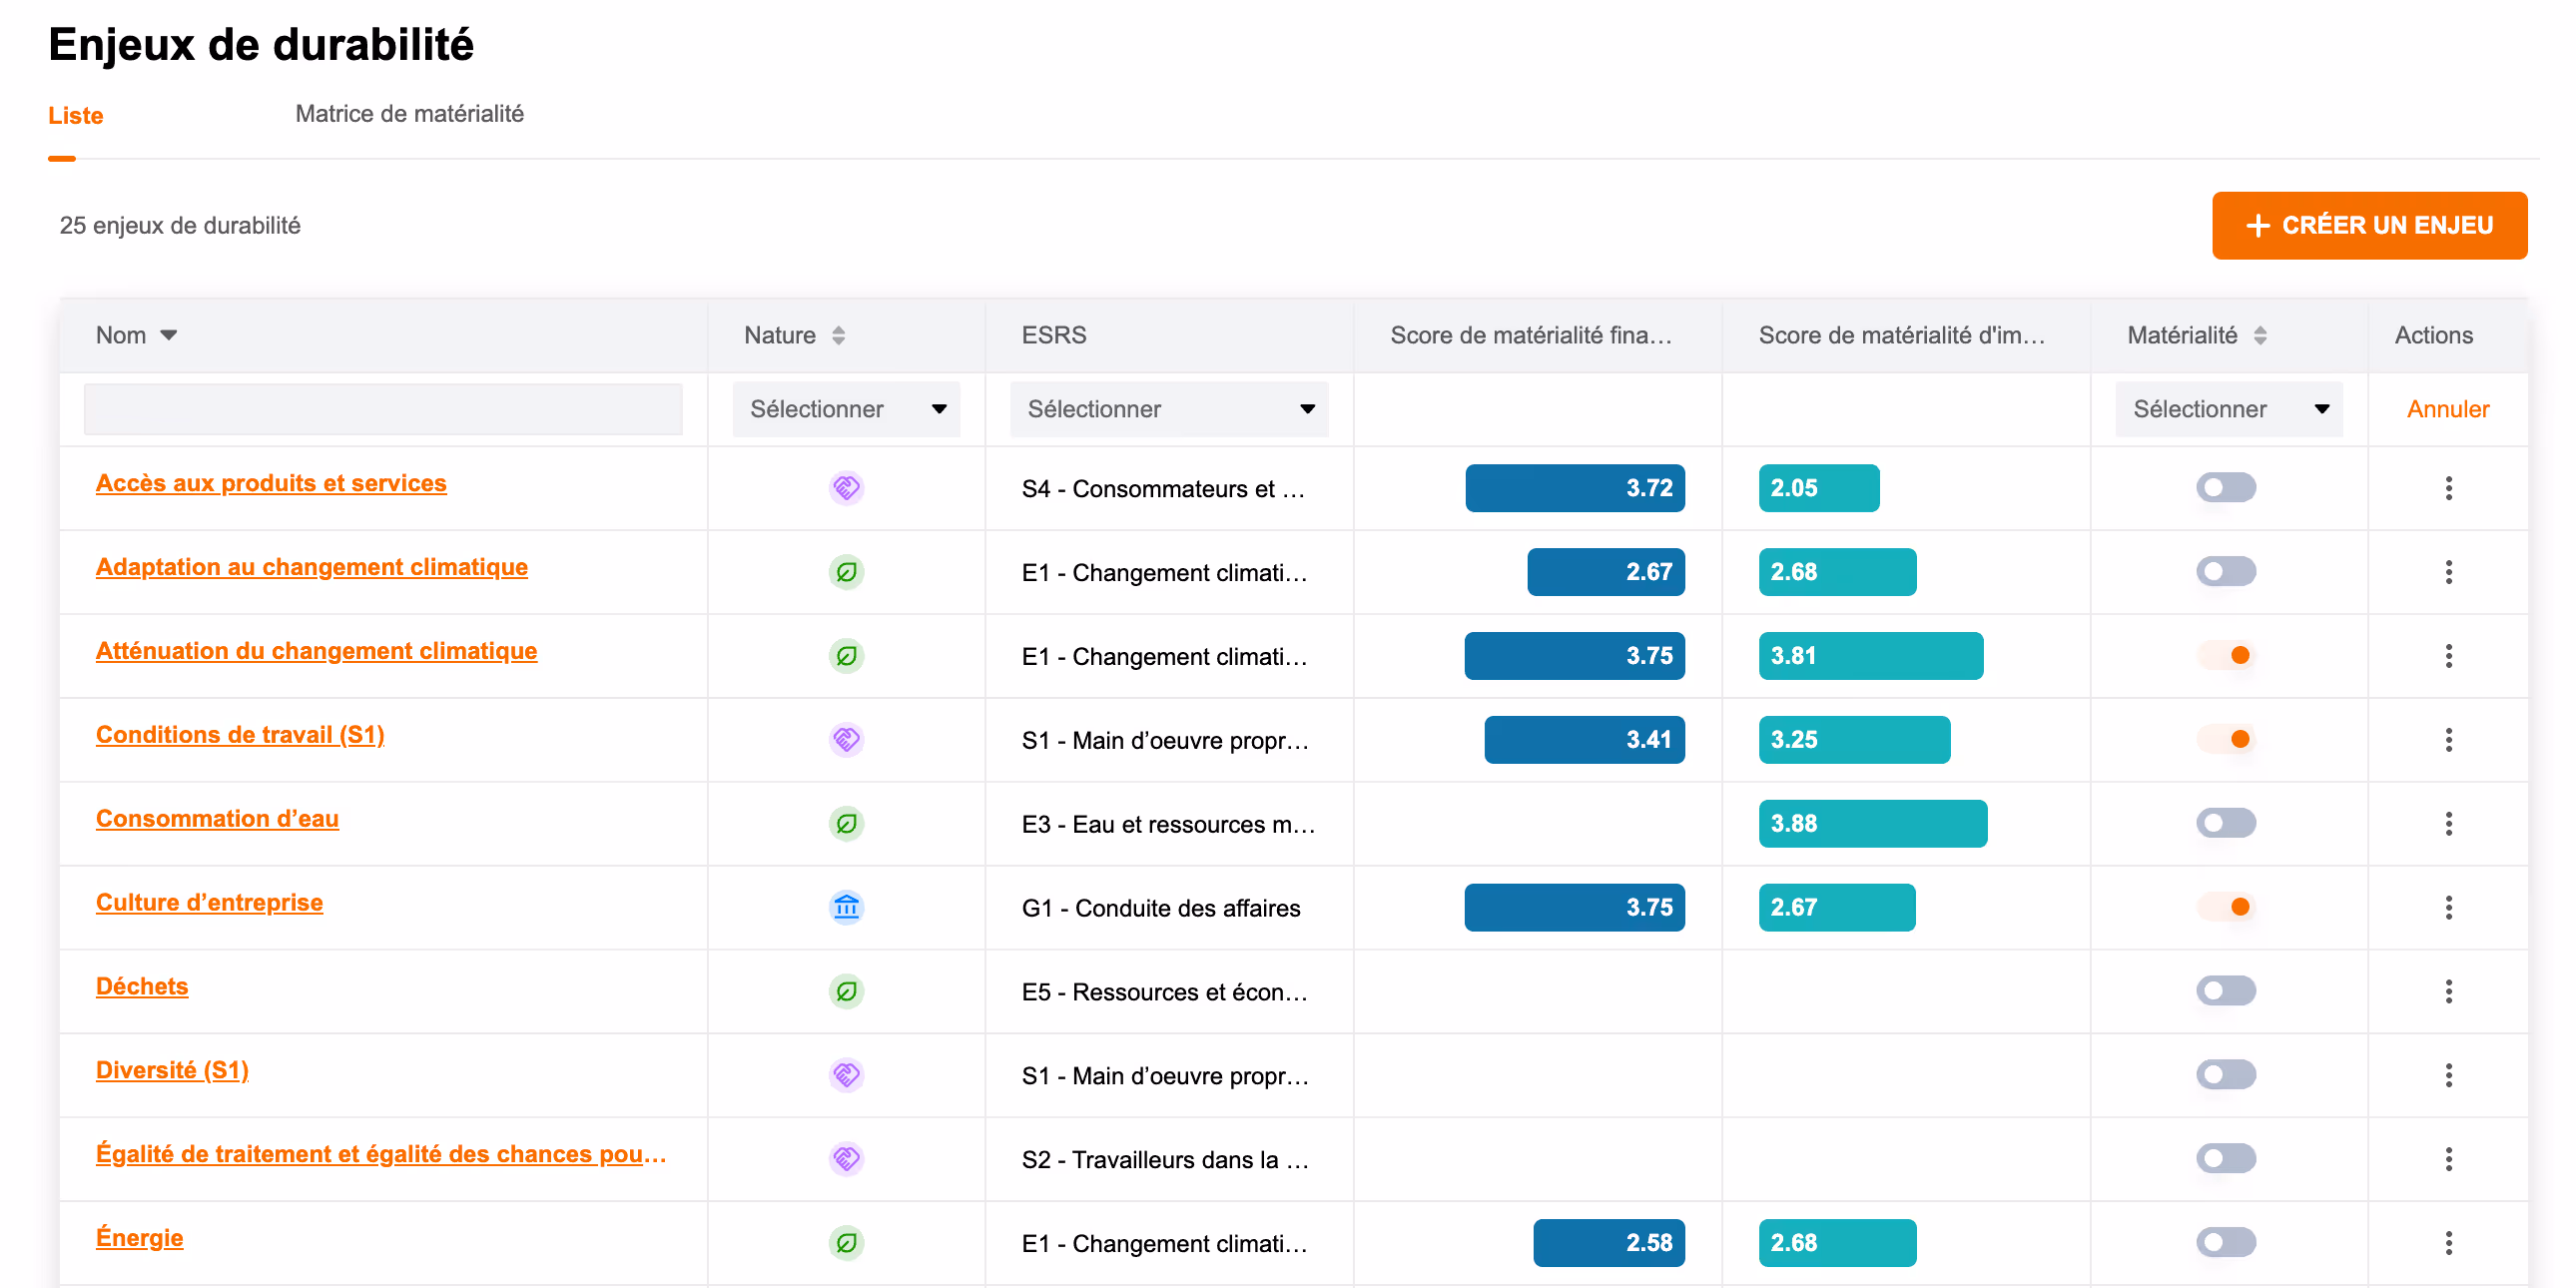Enable materiality for Adaptation au changement climatique
The height and width of the screenshot is (1288, 2576).
coord(2226,572)
